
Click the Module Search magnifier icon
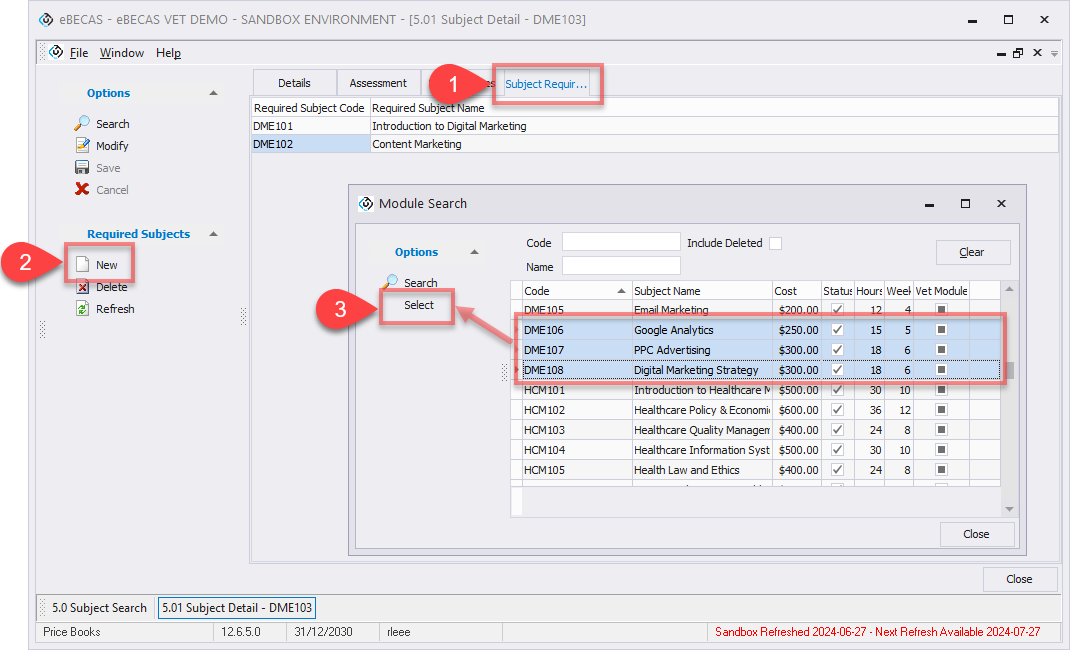click(391, 282)
